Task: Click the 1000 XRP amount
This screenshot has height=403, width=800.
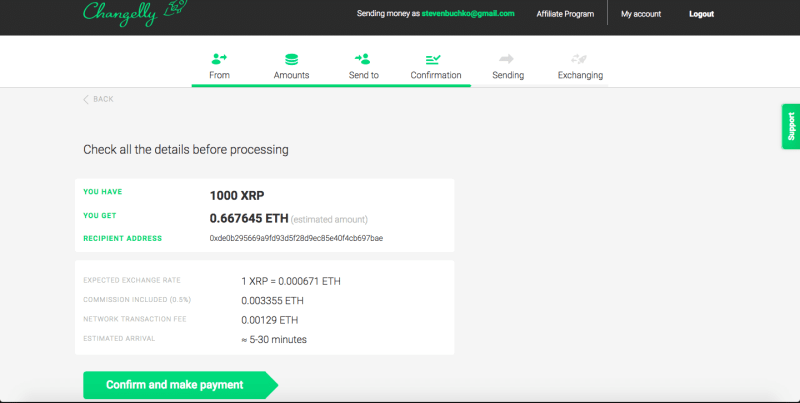Action: (x=237, y=195)
